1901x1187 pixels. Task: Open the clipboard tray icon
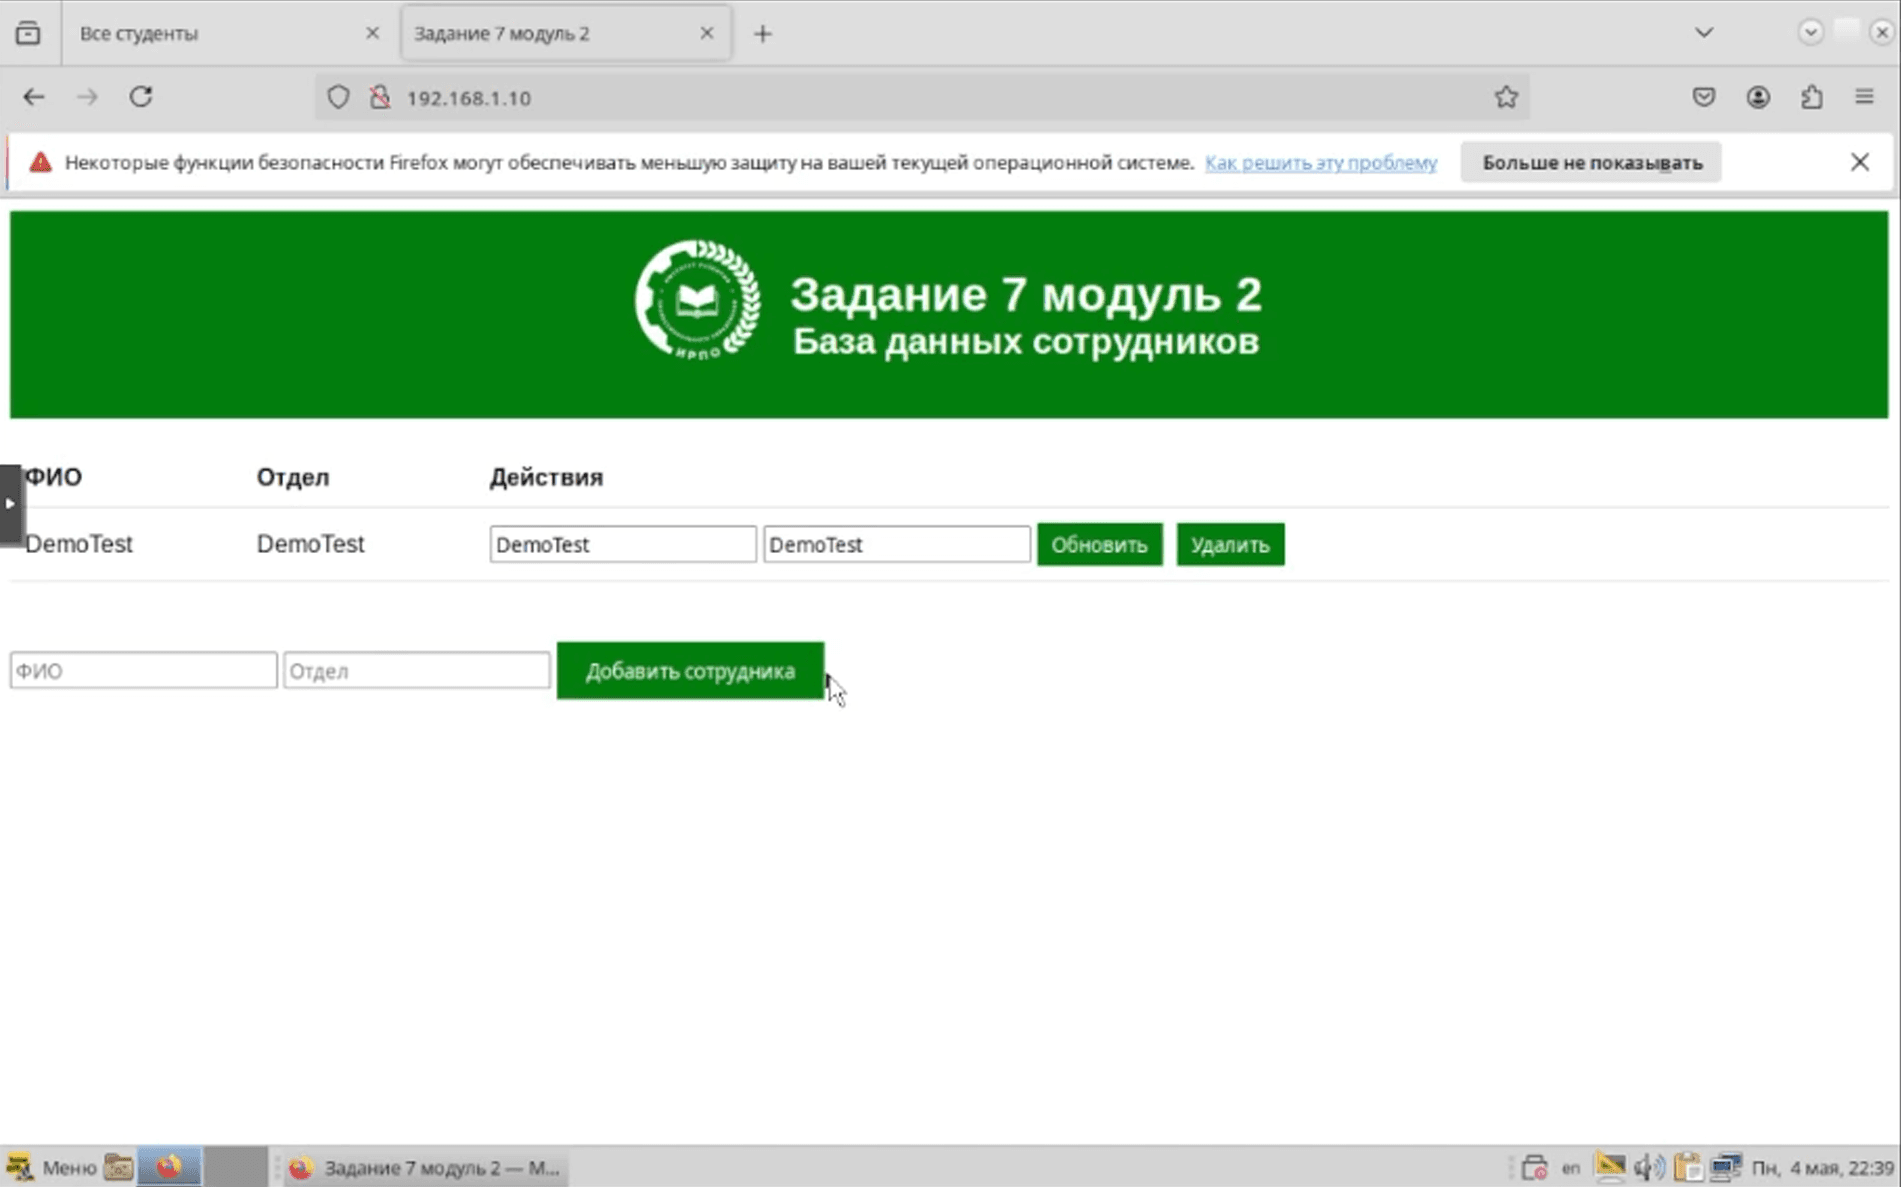tap(1688, 1167)
